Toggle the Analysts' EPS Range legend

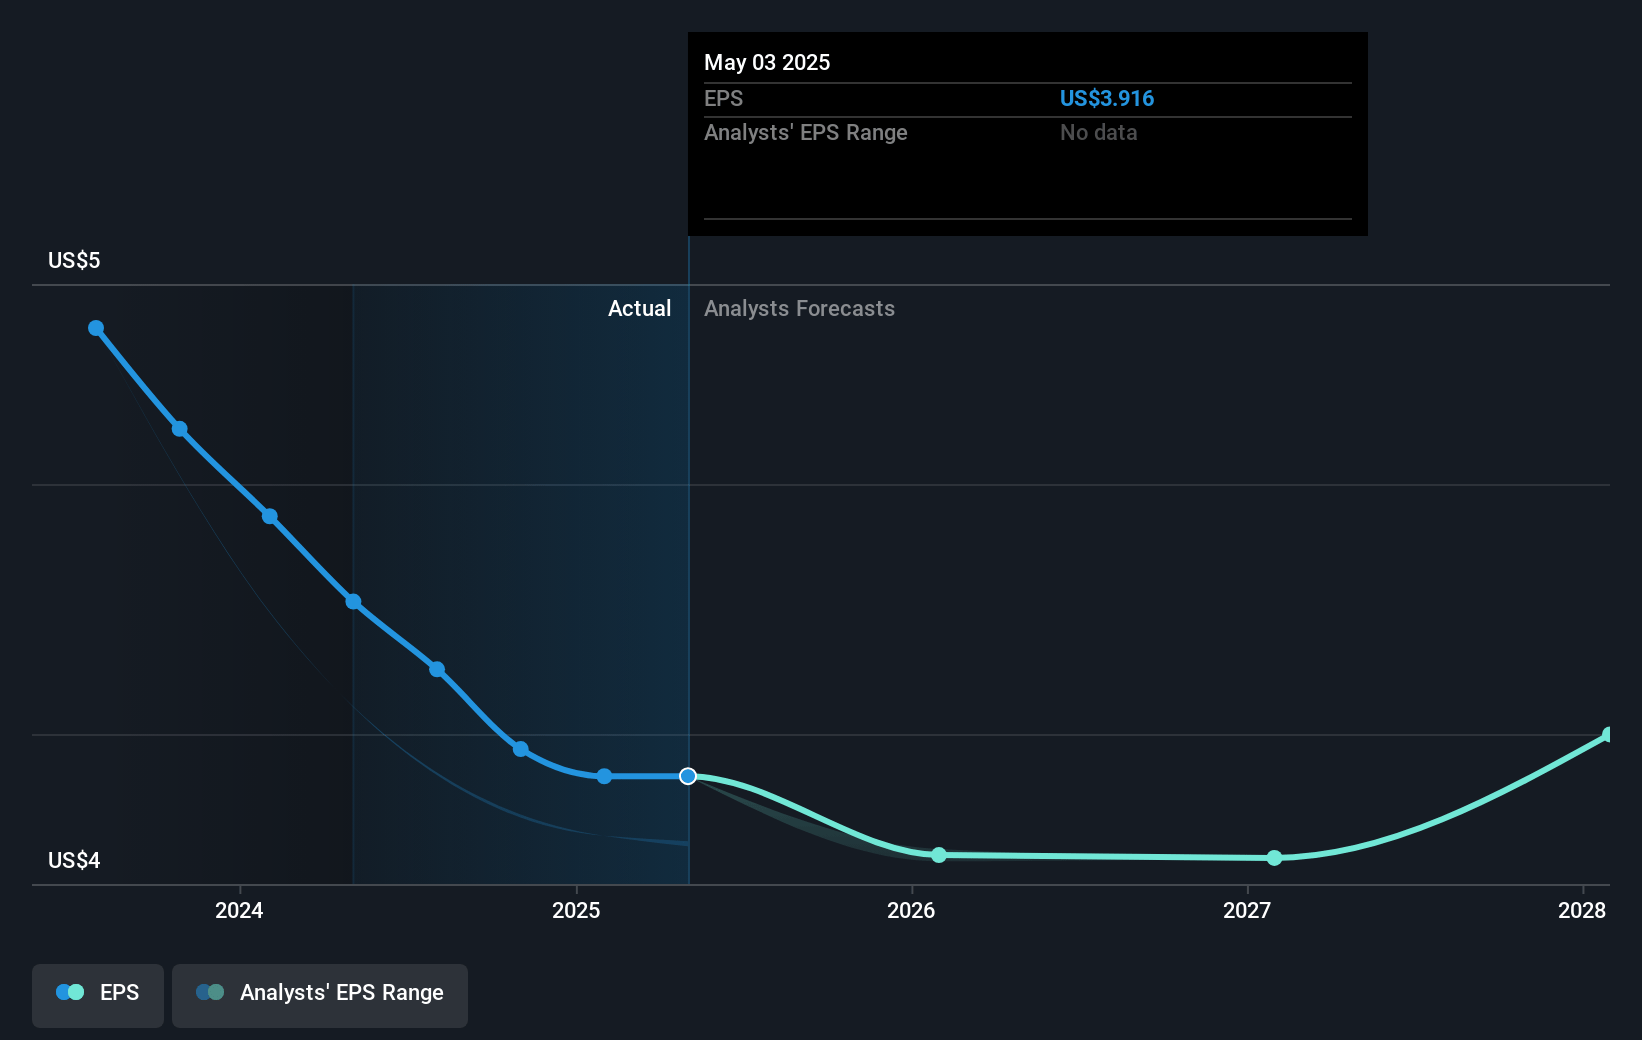click(320, 995)
